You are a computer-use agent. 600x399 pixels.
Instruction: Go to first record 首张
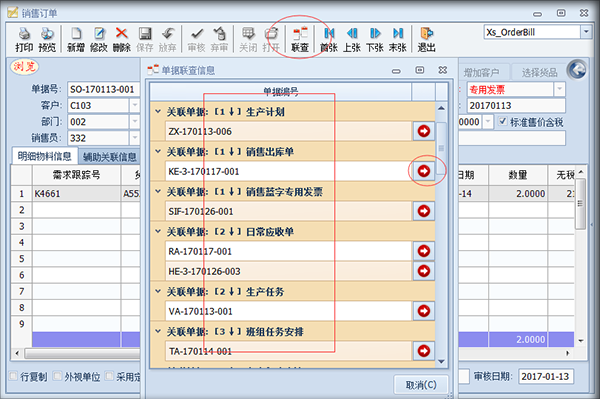tap(329, 39)
